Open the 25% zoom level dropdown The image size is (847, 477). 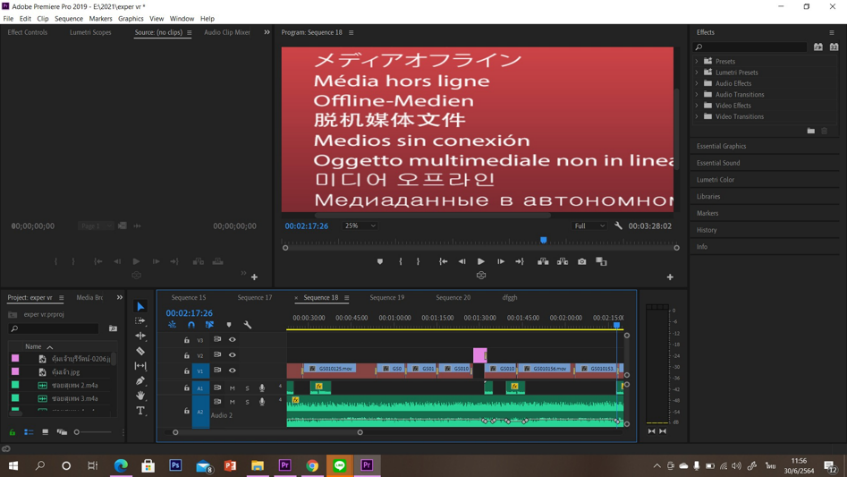(359, 226)
